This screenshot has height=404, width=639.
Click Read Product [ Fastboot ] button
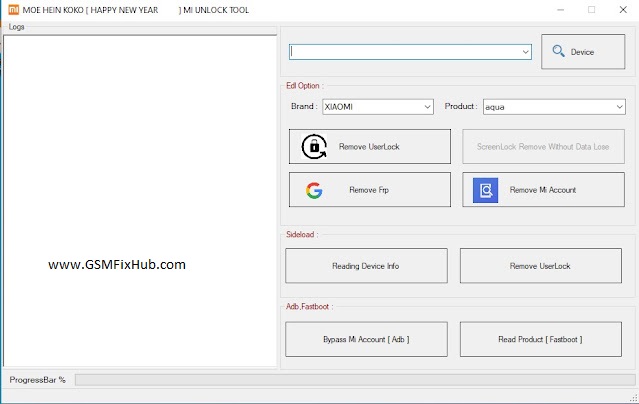[541, 339]
